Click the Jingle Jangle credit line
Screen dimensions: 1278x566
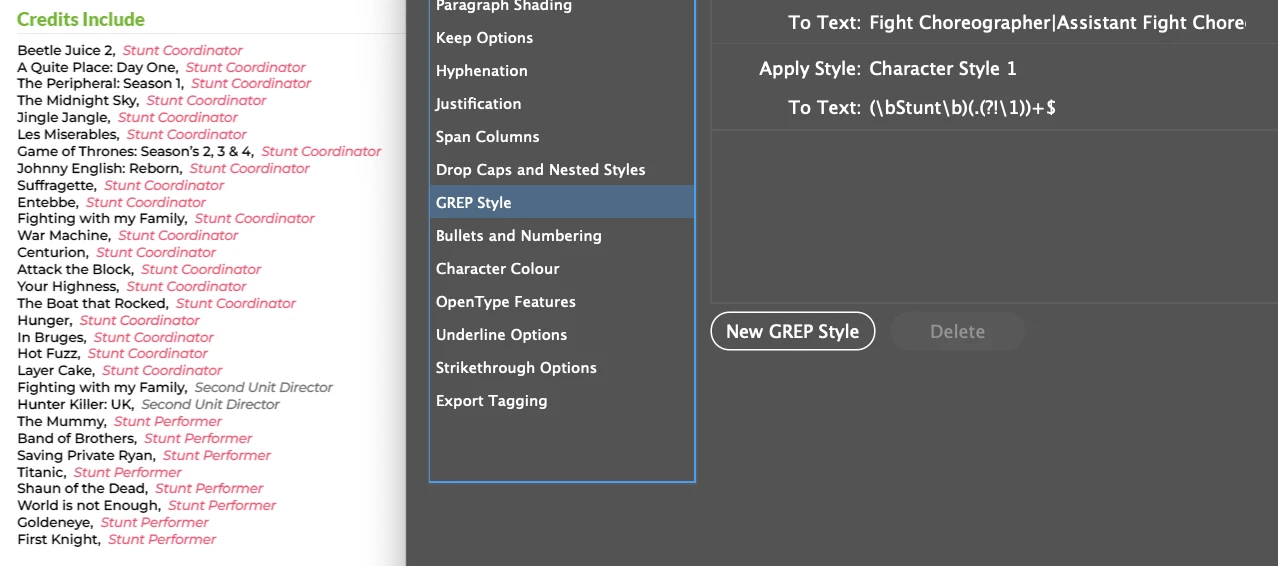[127, 118]
